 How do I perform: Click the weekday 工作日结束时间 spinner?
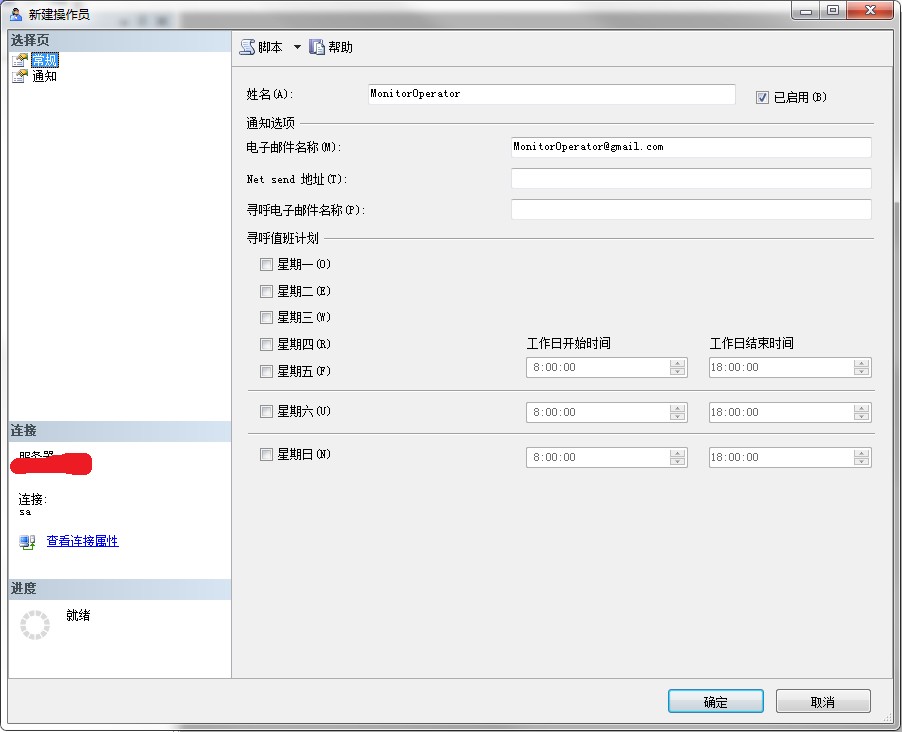(x=861, y=367)
